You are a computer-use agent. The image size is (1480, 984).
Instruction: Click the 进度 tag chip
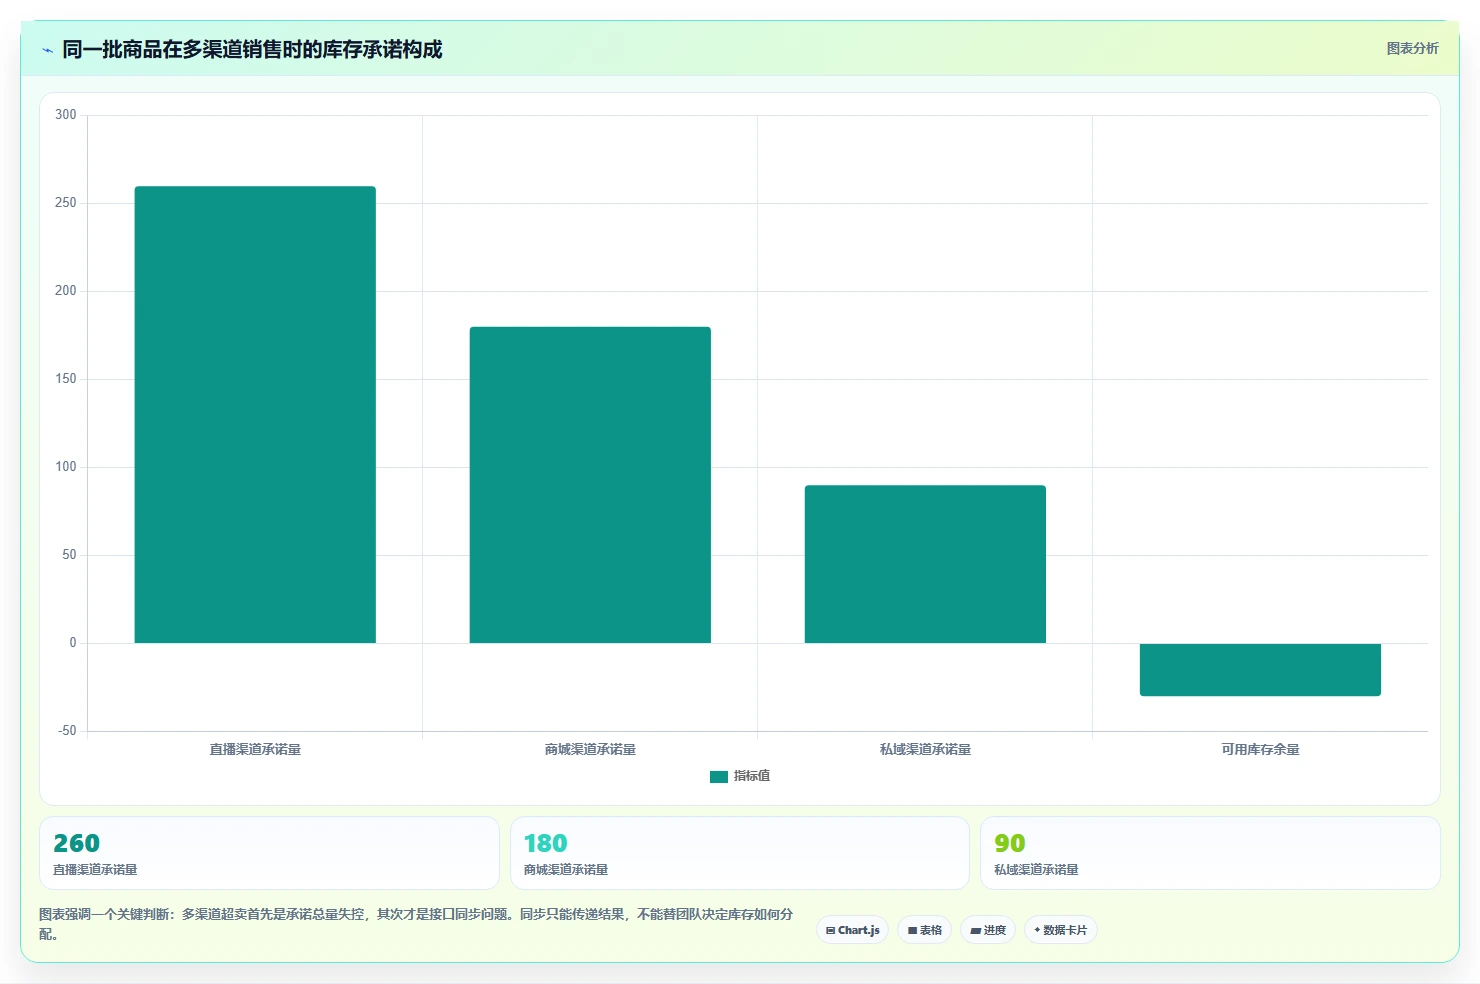[x=988, y=930]
